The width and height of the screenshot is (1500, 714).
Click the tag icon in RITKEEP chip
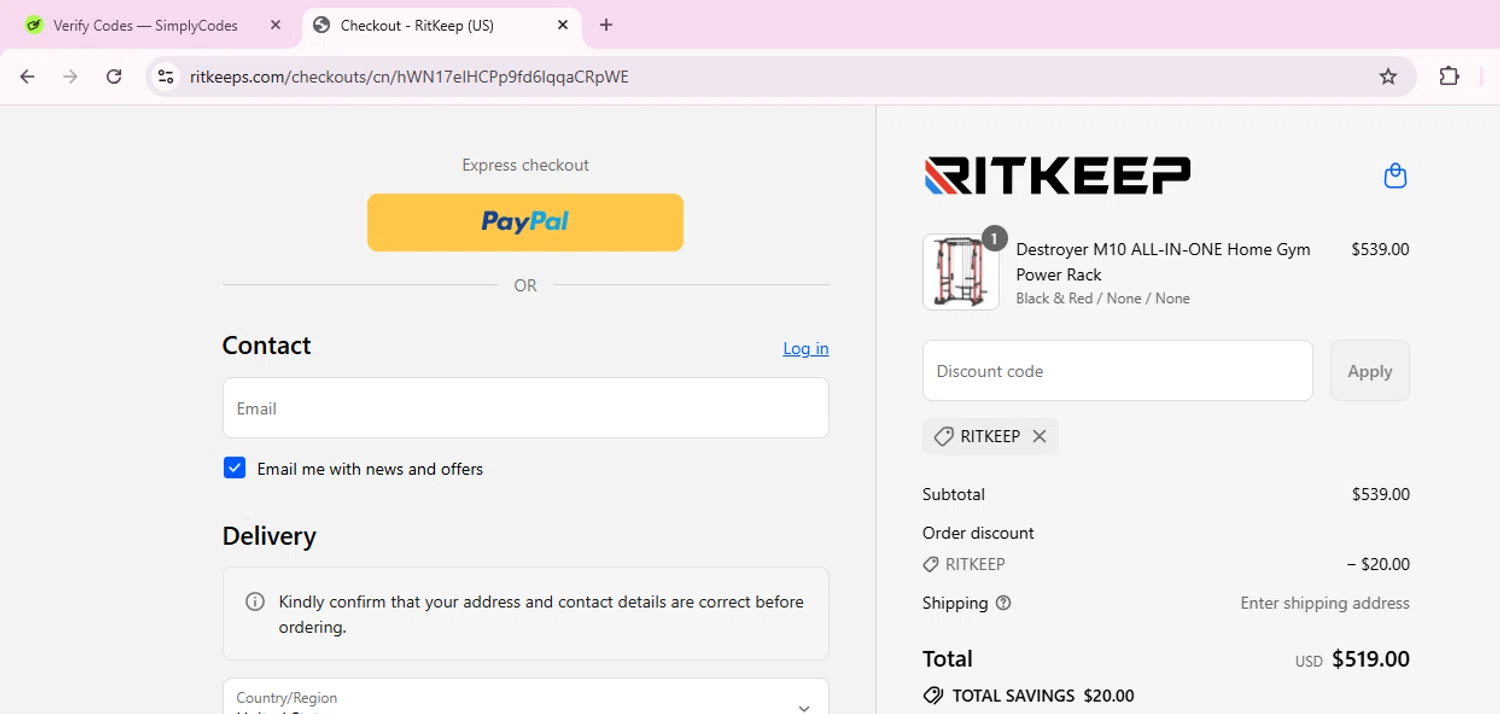[943, 437]
